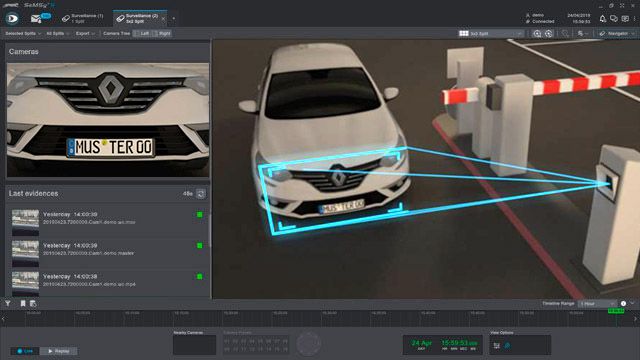The width and height of the screenshot is (640, 360).
Task: Click the bookmark icon above timeline
Action: tap(23, 303)
